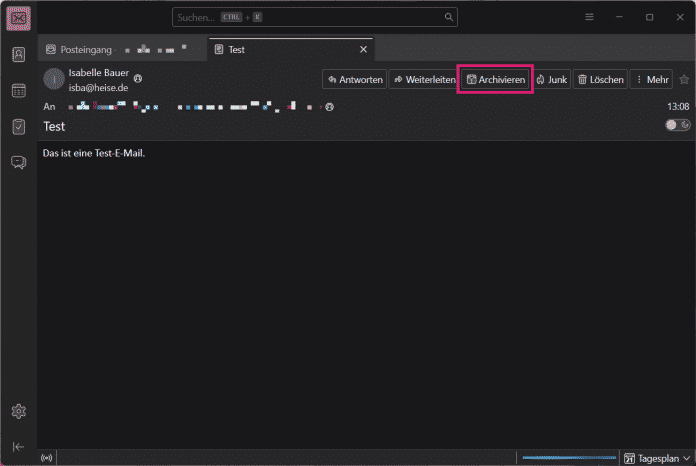Collapse the sidebar toolbar with the arrow icon
The image size is (696, 466).
[18, 446]
